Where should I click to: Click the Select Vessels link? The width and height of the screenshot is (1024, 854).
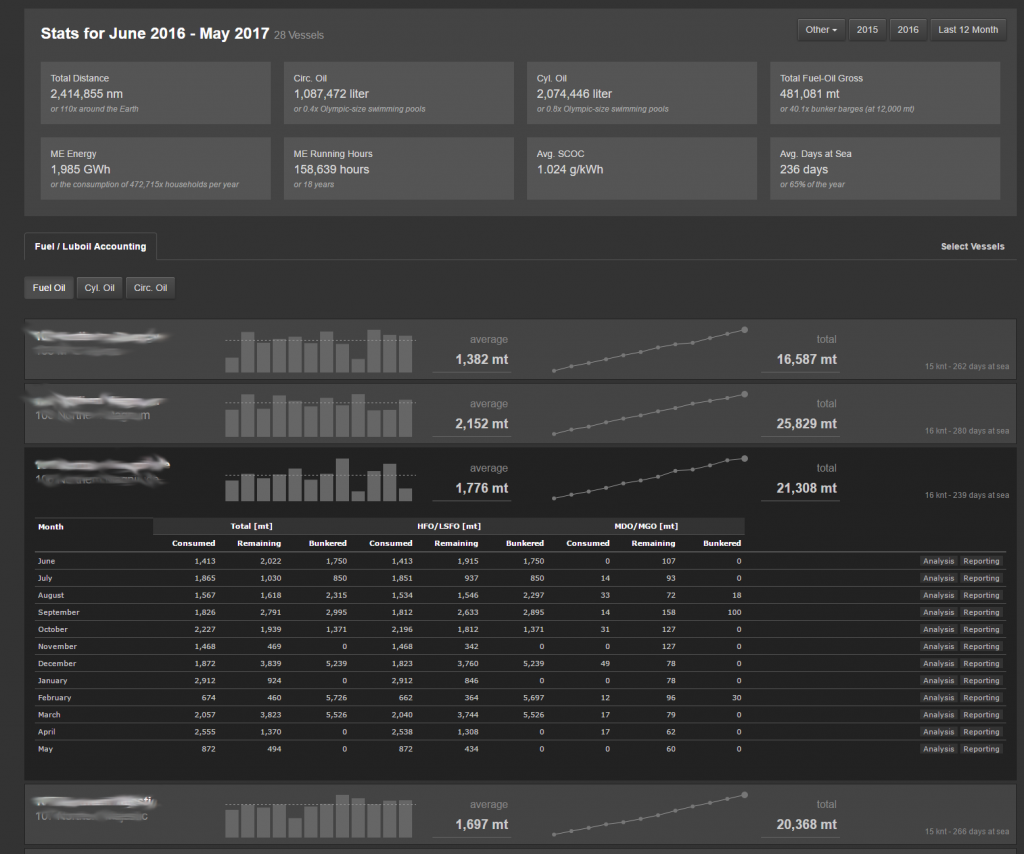click(972, 246)
